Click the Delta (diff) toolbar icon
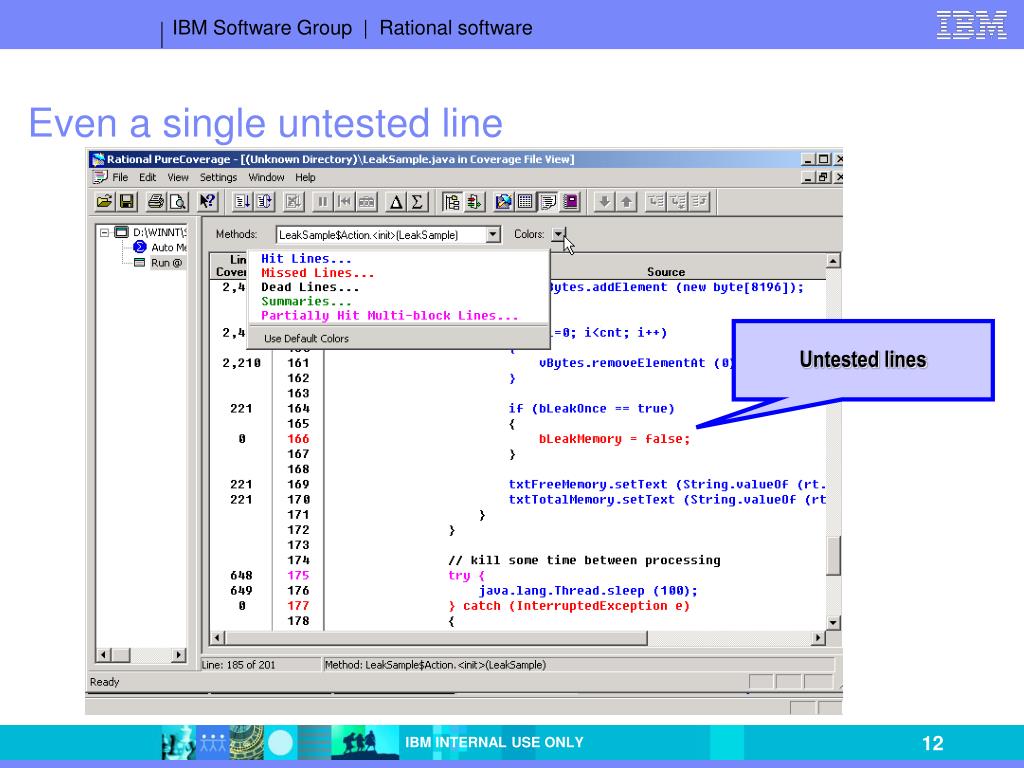Screen dimensions: 1024x768 pyautogui.click(x=396, y=202)
